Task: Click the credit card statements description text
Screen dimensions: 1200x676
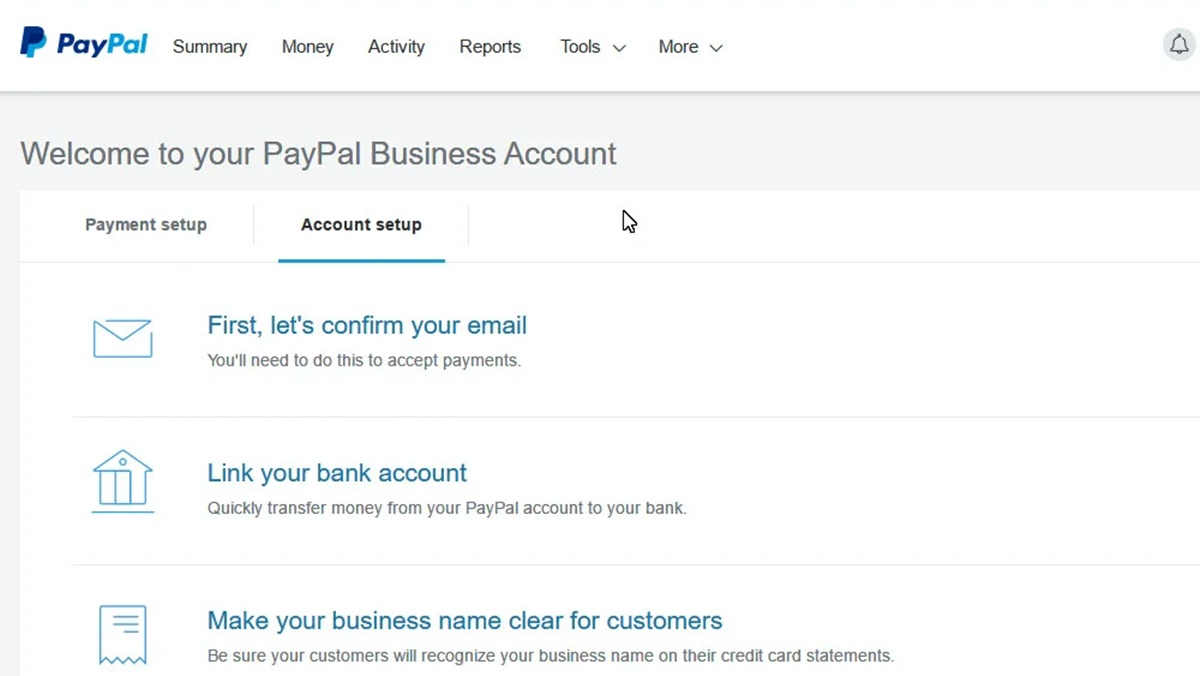Action: coord(550,656)
